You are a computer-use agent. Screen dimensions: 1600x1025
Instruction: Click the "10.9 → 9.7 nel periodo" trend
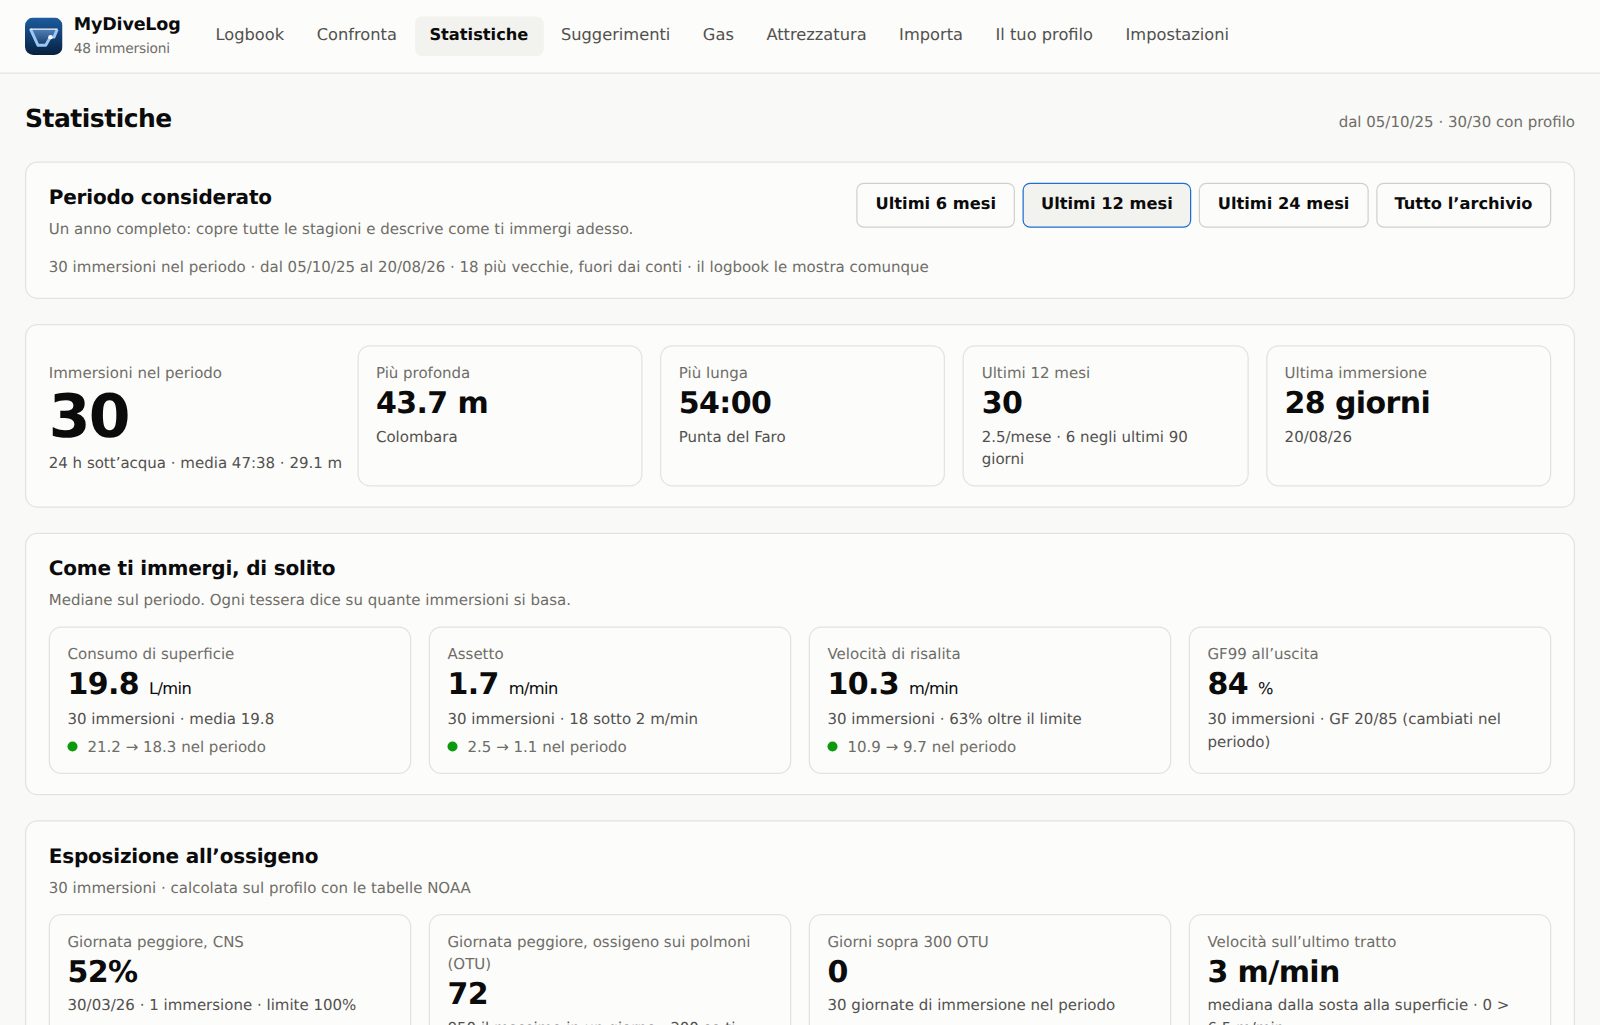(x=931, y=747)
